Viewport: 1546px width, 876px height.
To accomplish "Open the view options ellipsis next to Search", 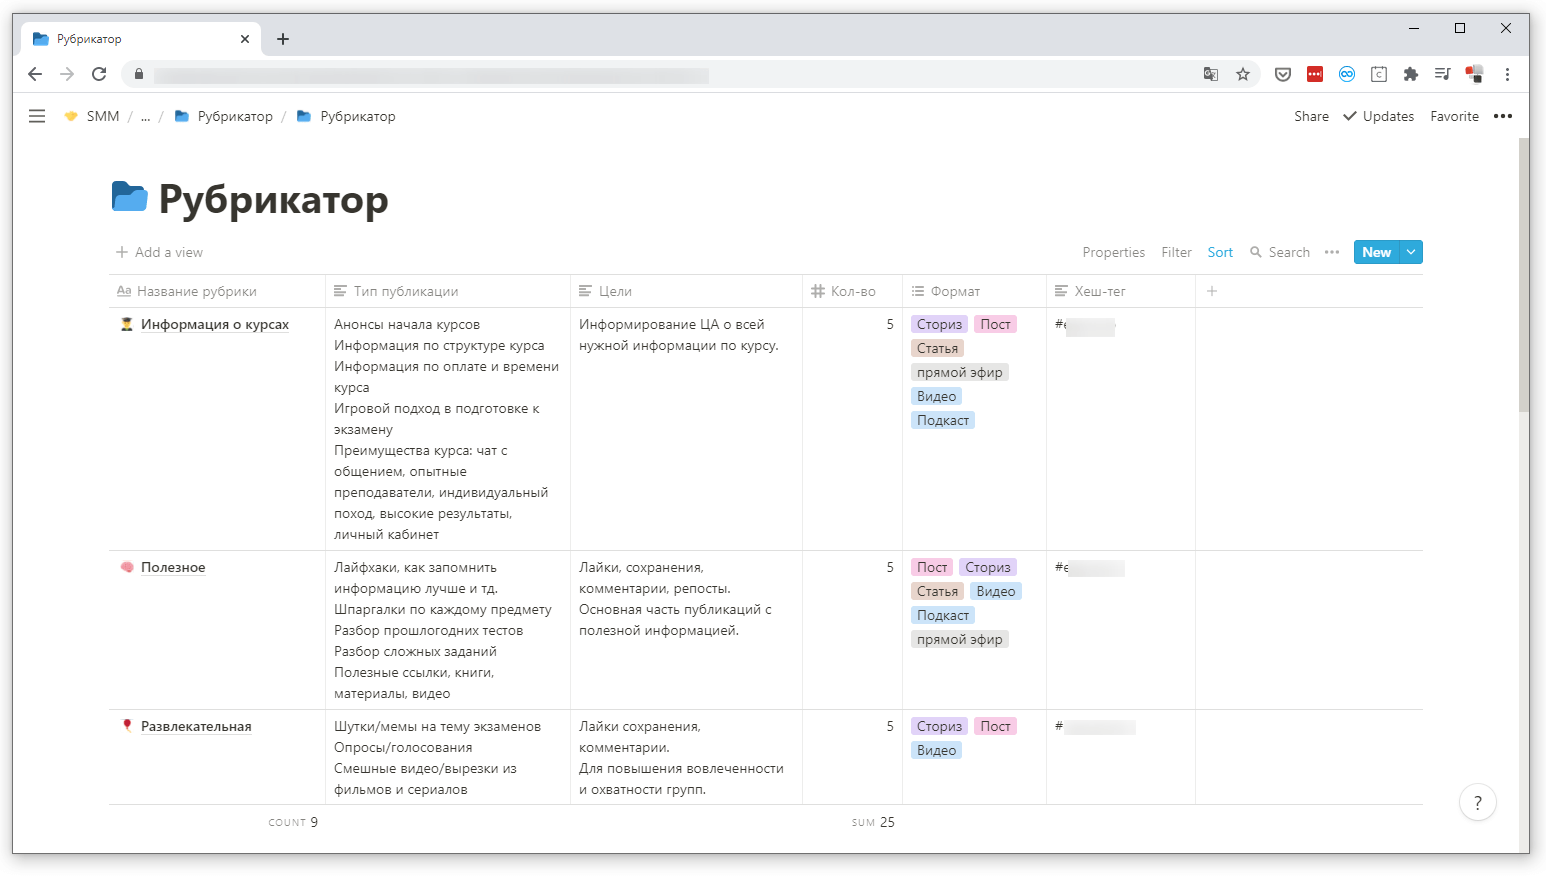I will point(1332,252).
